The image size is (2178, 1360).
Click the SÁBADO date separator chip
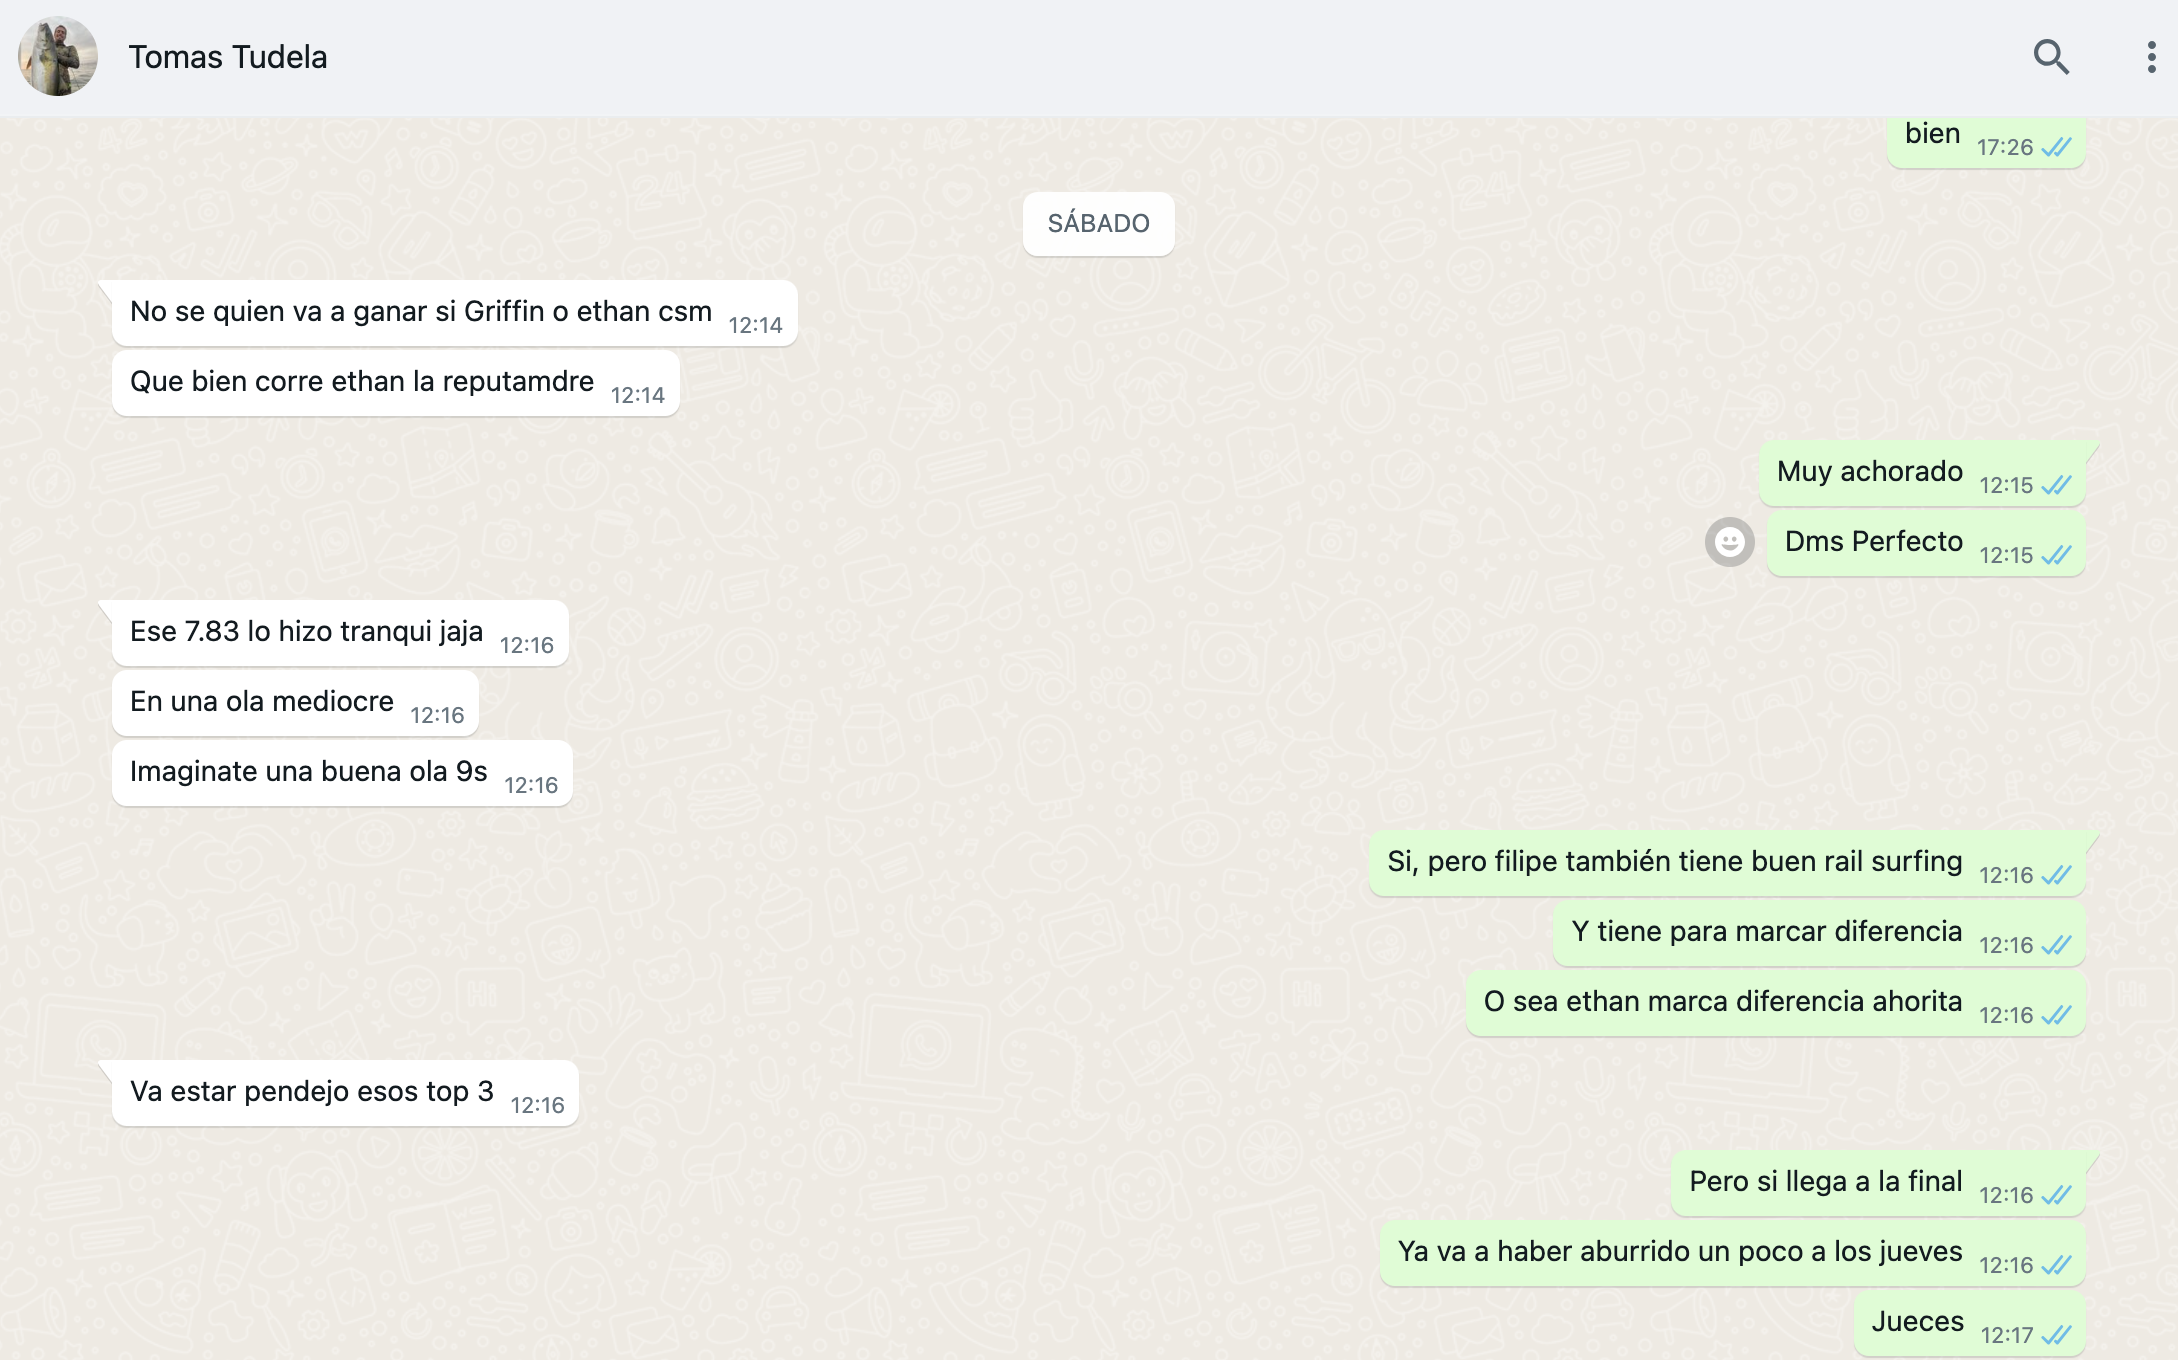[x=1098, y=223]
